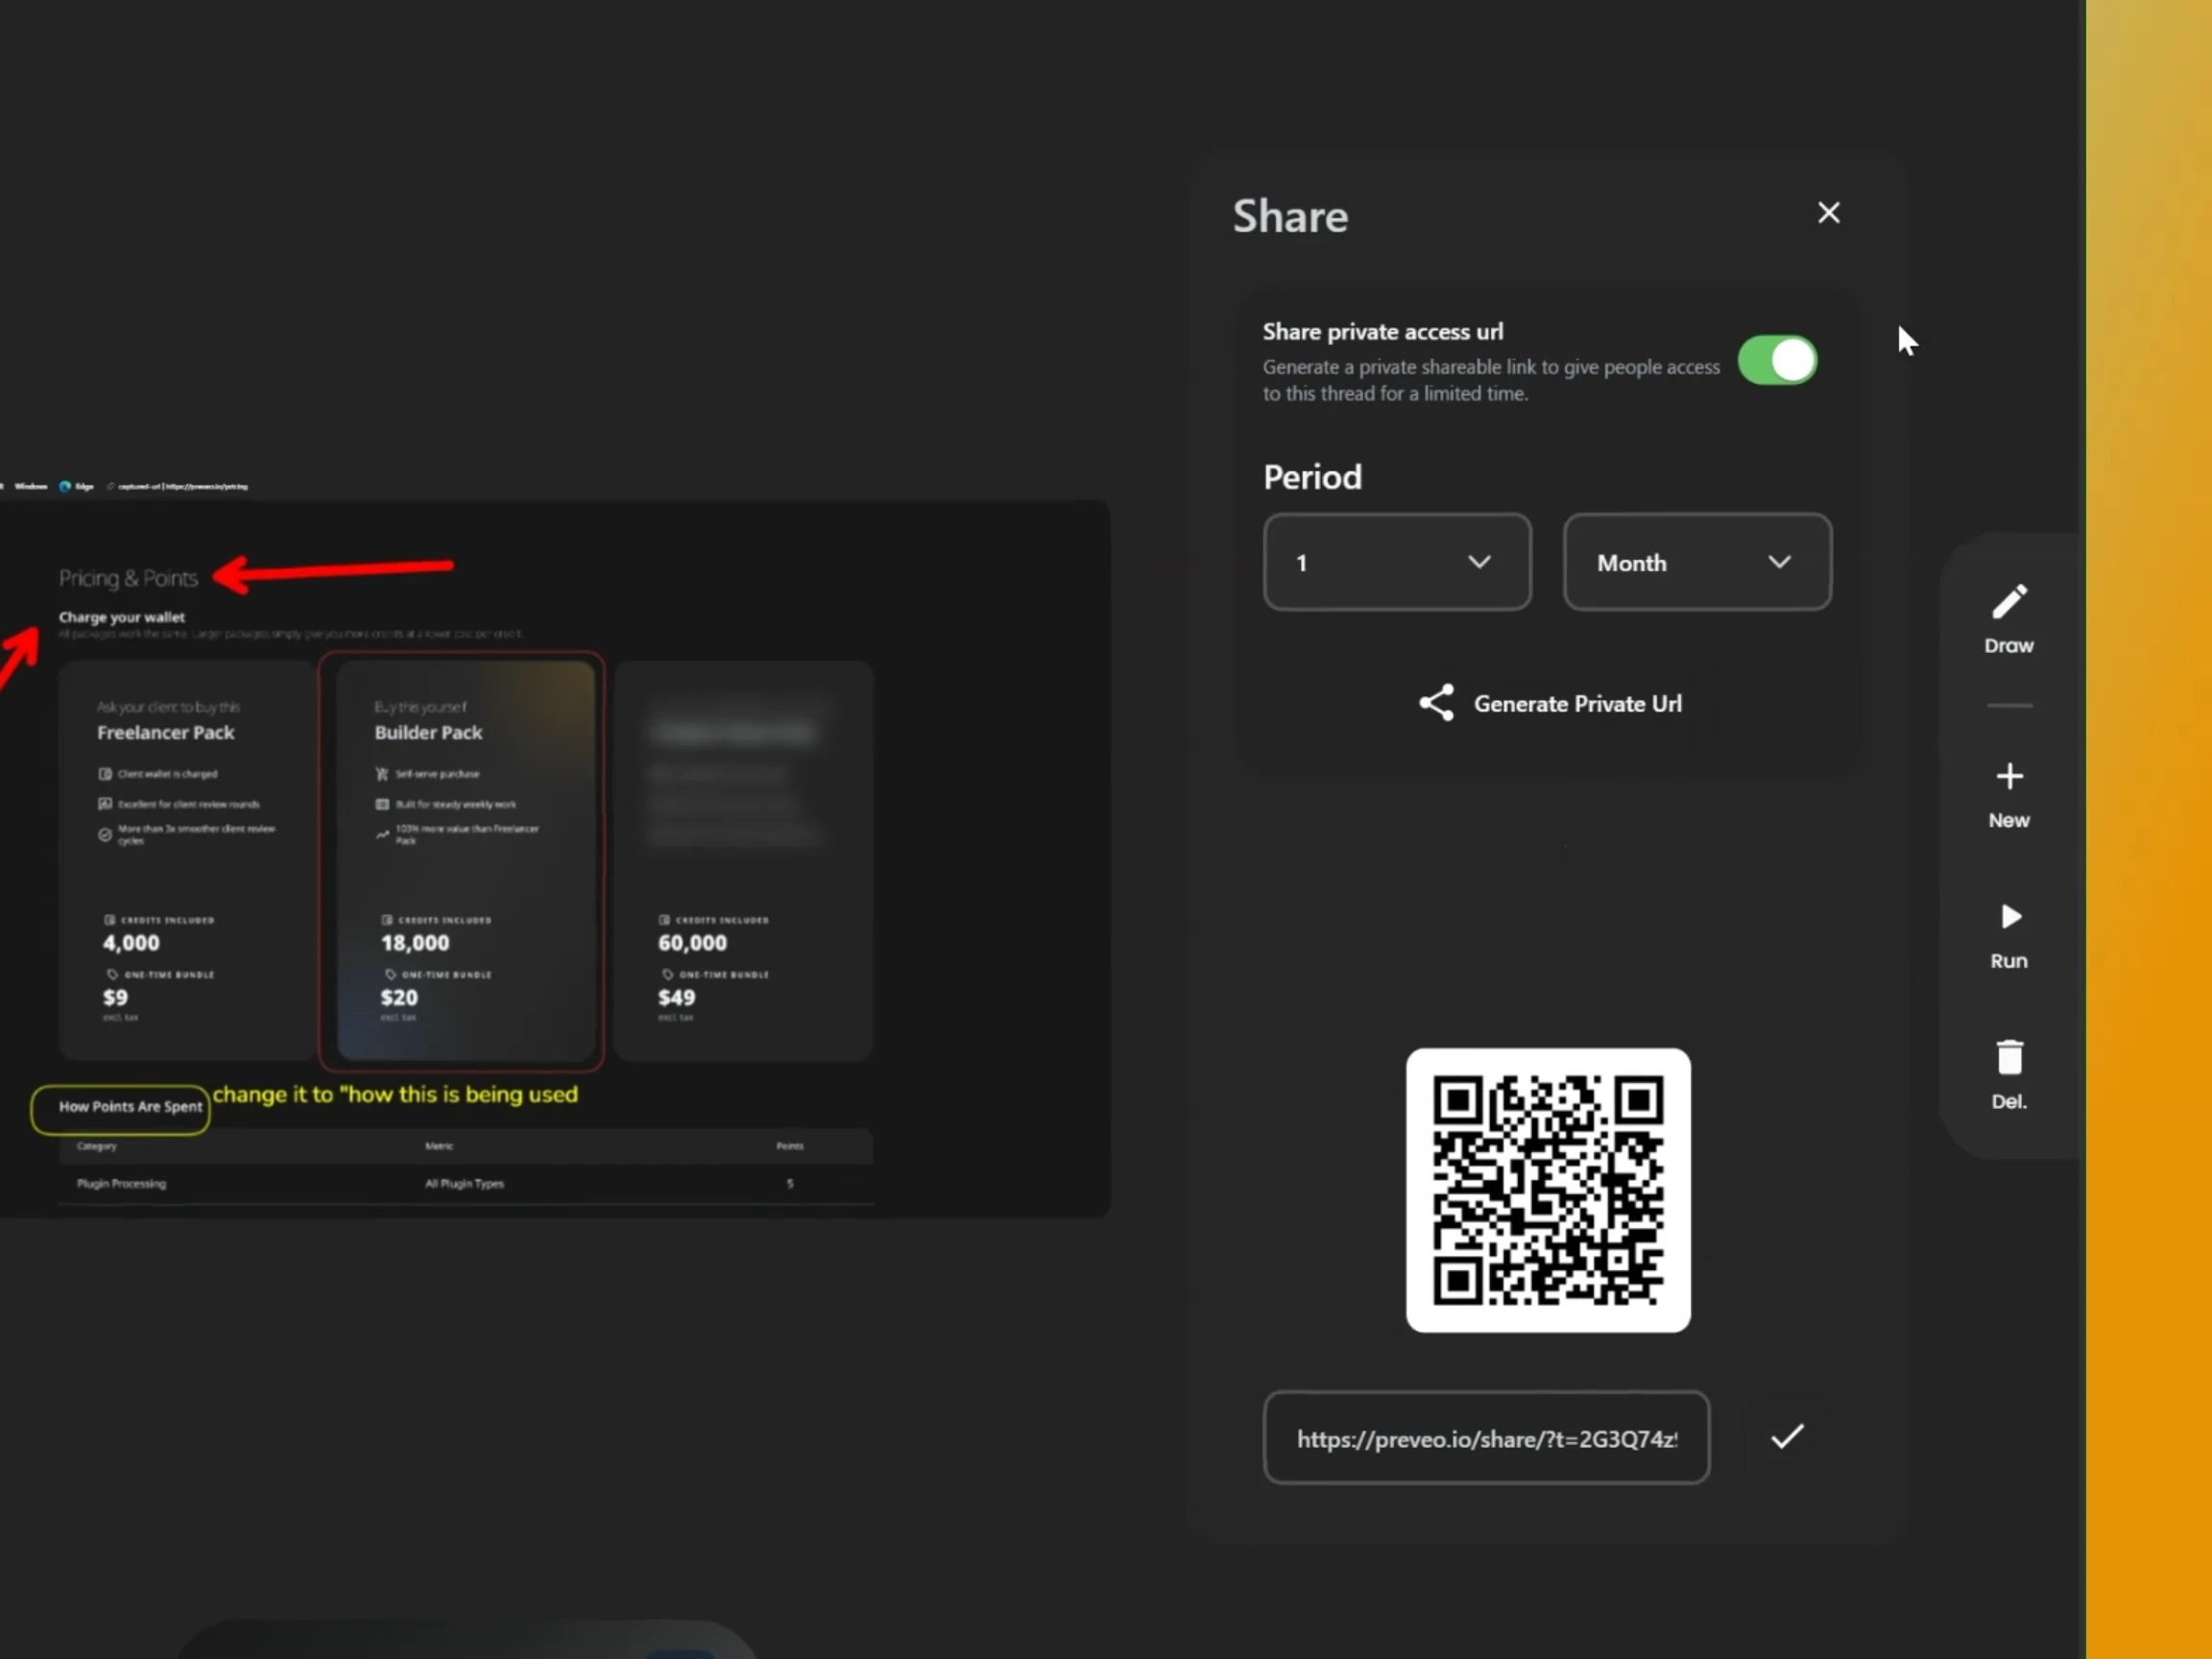
Task: Click the 4,000 credits value
Action: [x=131, y=942]
